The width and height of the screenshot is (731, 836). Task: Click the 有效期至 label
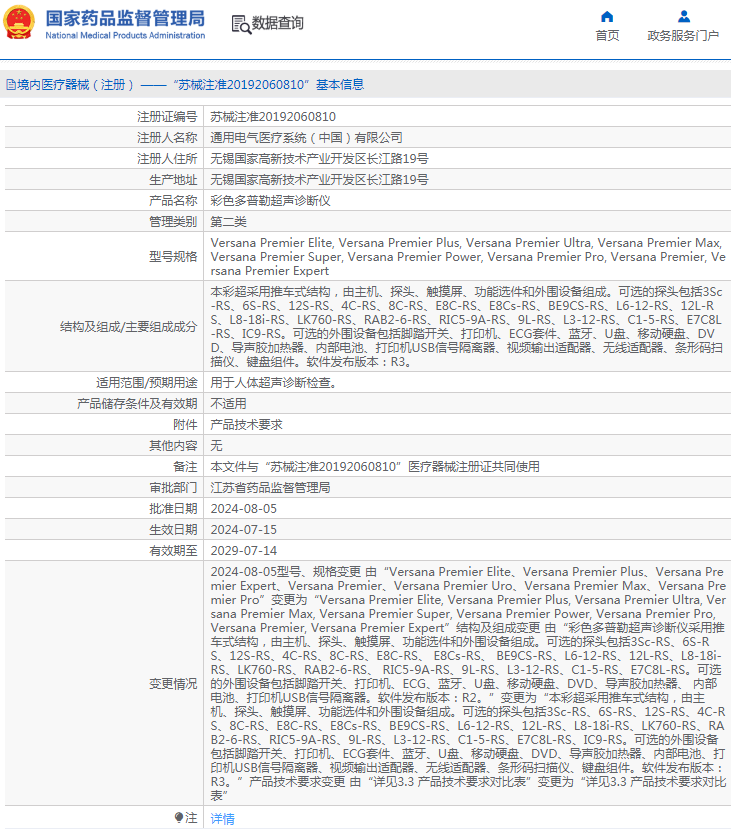point(173,550)
